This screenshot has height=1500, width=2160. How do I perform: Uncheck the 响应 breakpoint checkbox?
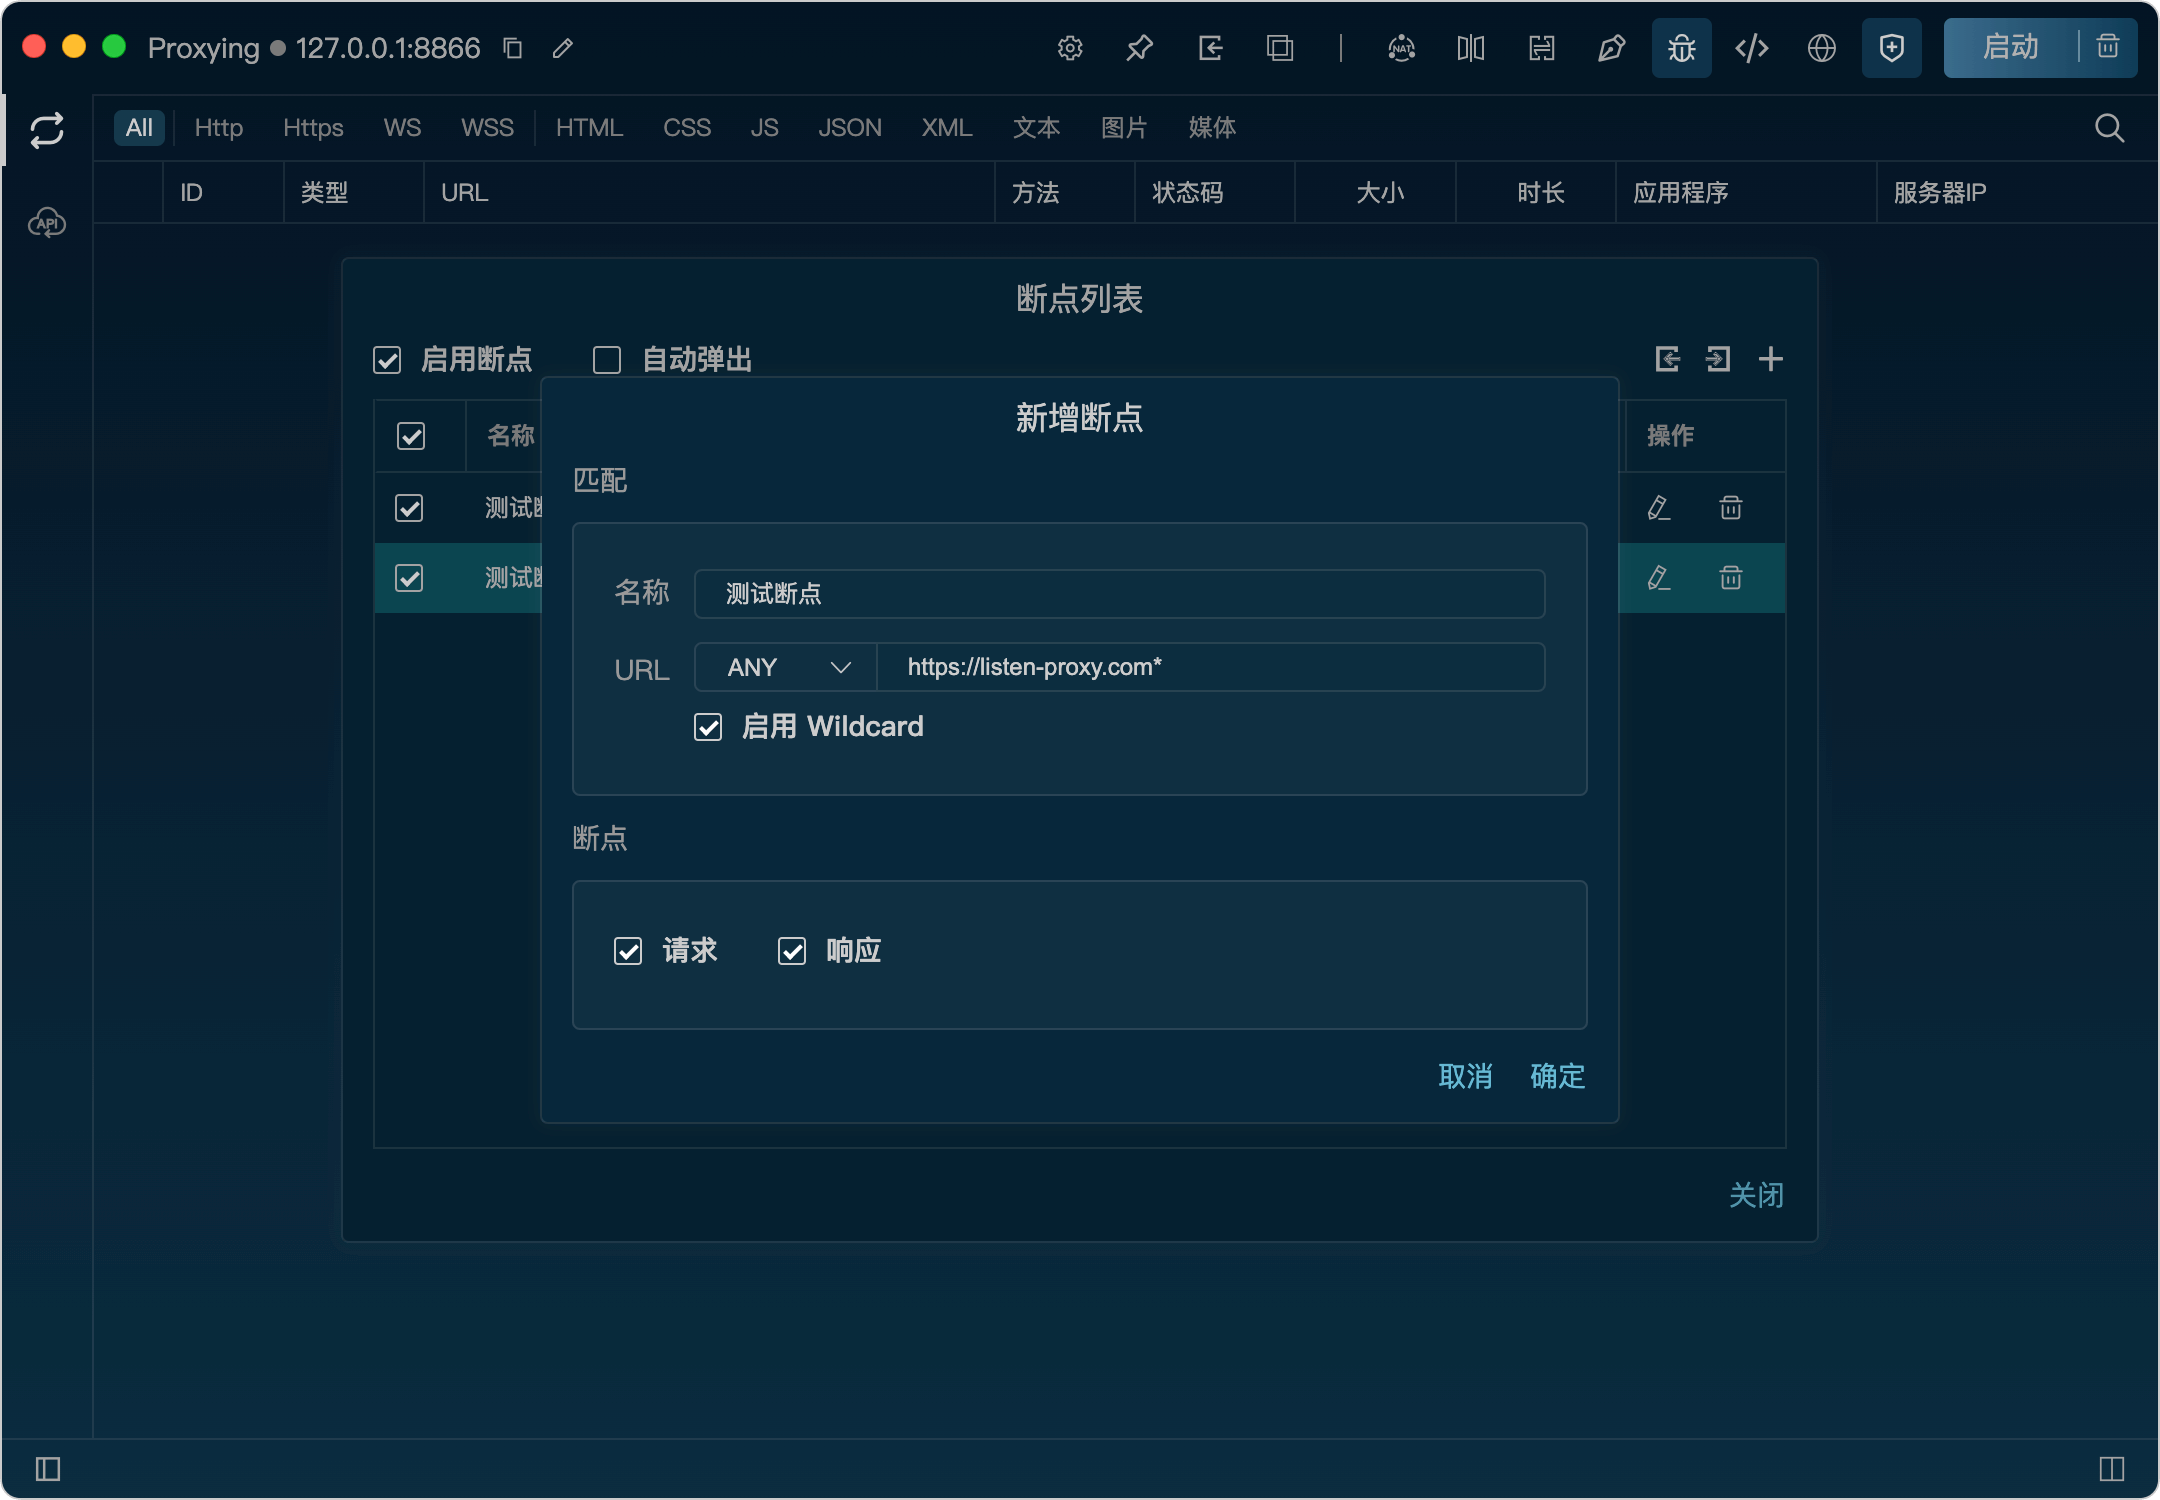[x=792, y=951]
